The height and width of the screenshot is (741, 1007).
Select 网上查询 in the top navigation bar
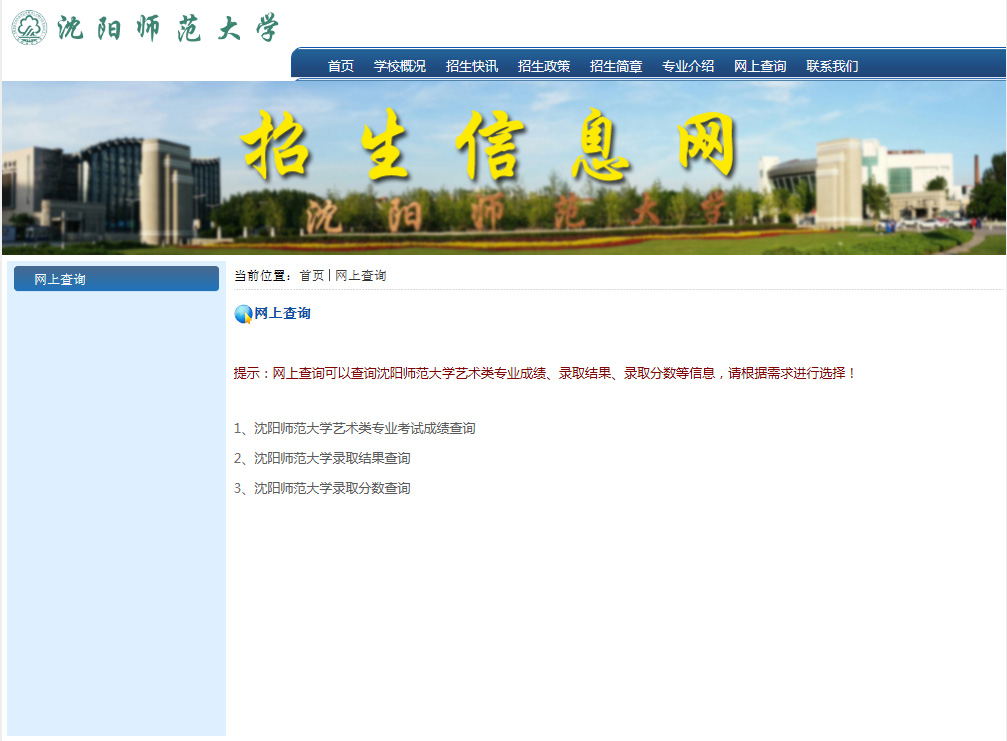pos(759,66)
